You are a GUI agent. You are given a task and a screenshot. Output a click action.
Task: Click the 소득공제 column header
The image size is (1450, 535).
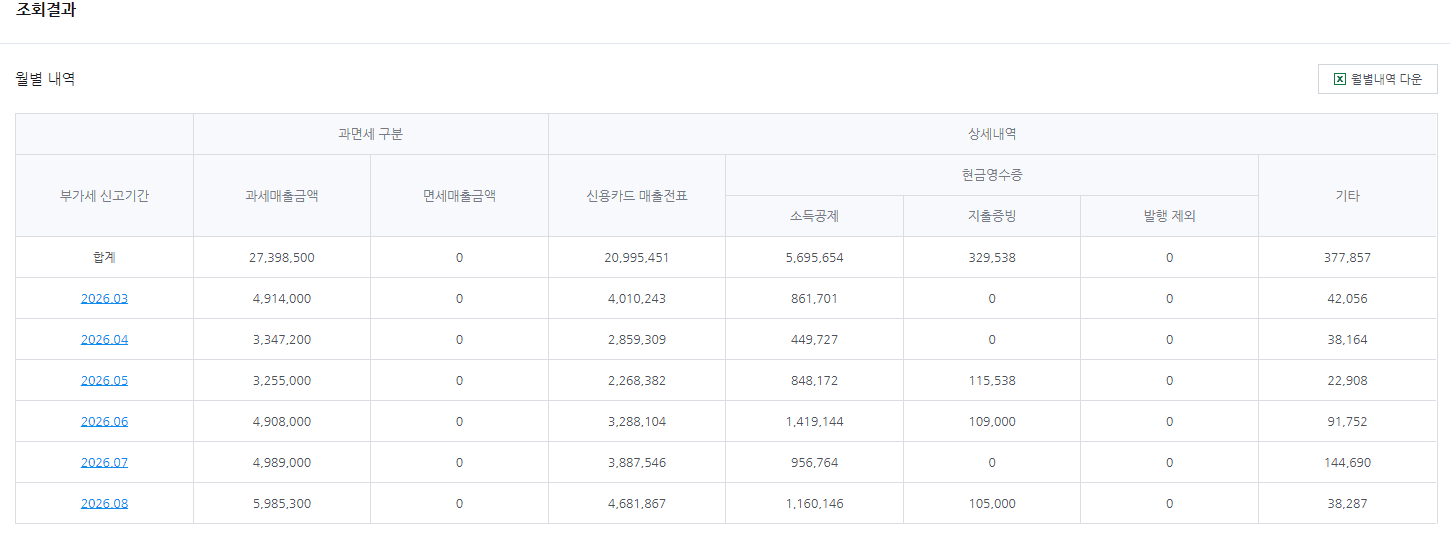(x=814, y=216)
